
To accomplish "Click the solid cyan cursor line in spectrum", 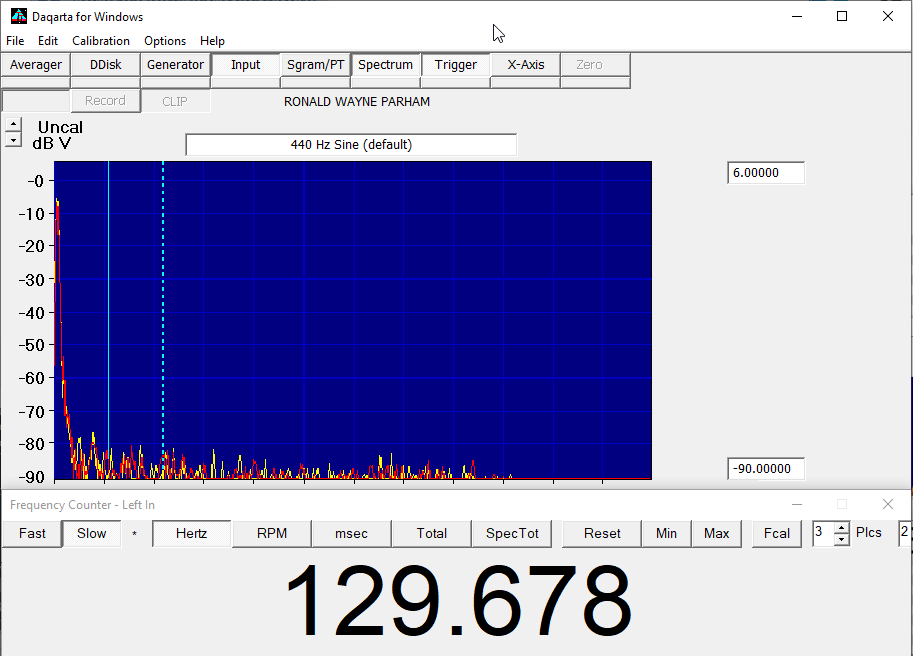I will coord(108,300).
